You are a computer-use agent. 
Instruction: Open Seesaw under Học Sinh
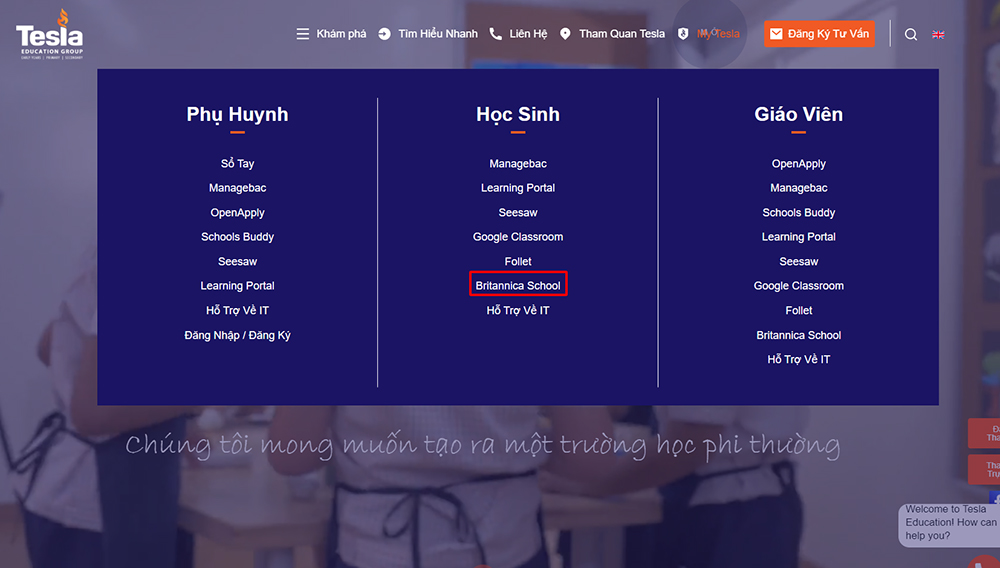[x=518, y=213]
